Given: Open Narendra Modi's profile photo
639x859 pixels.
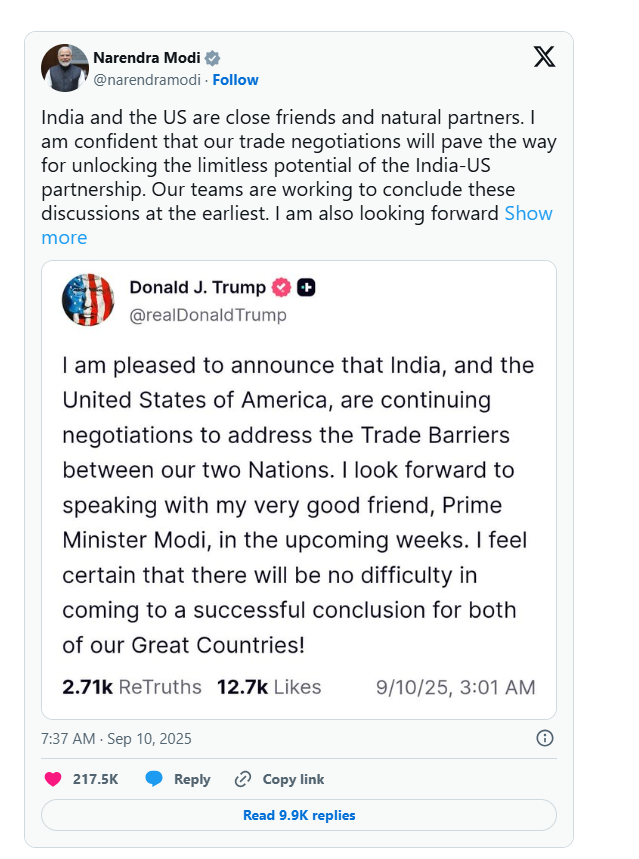Looking at the screenshot, I should coord(65,68).
